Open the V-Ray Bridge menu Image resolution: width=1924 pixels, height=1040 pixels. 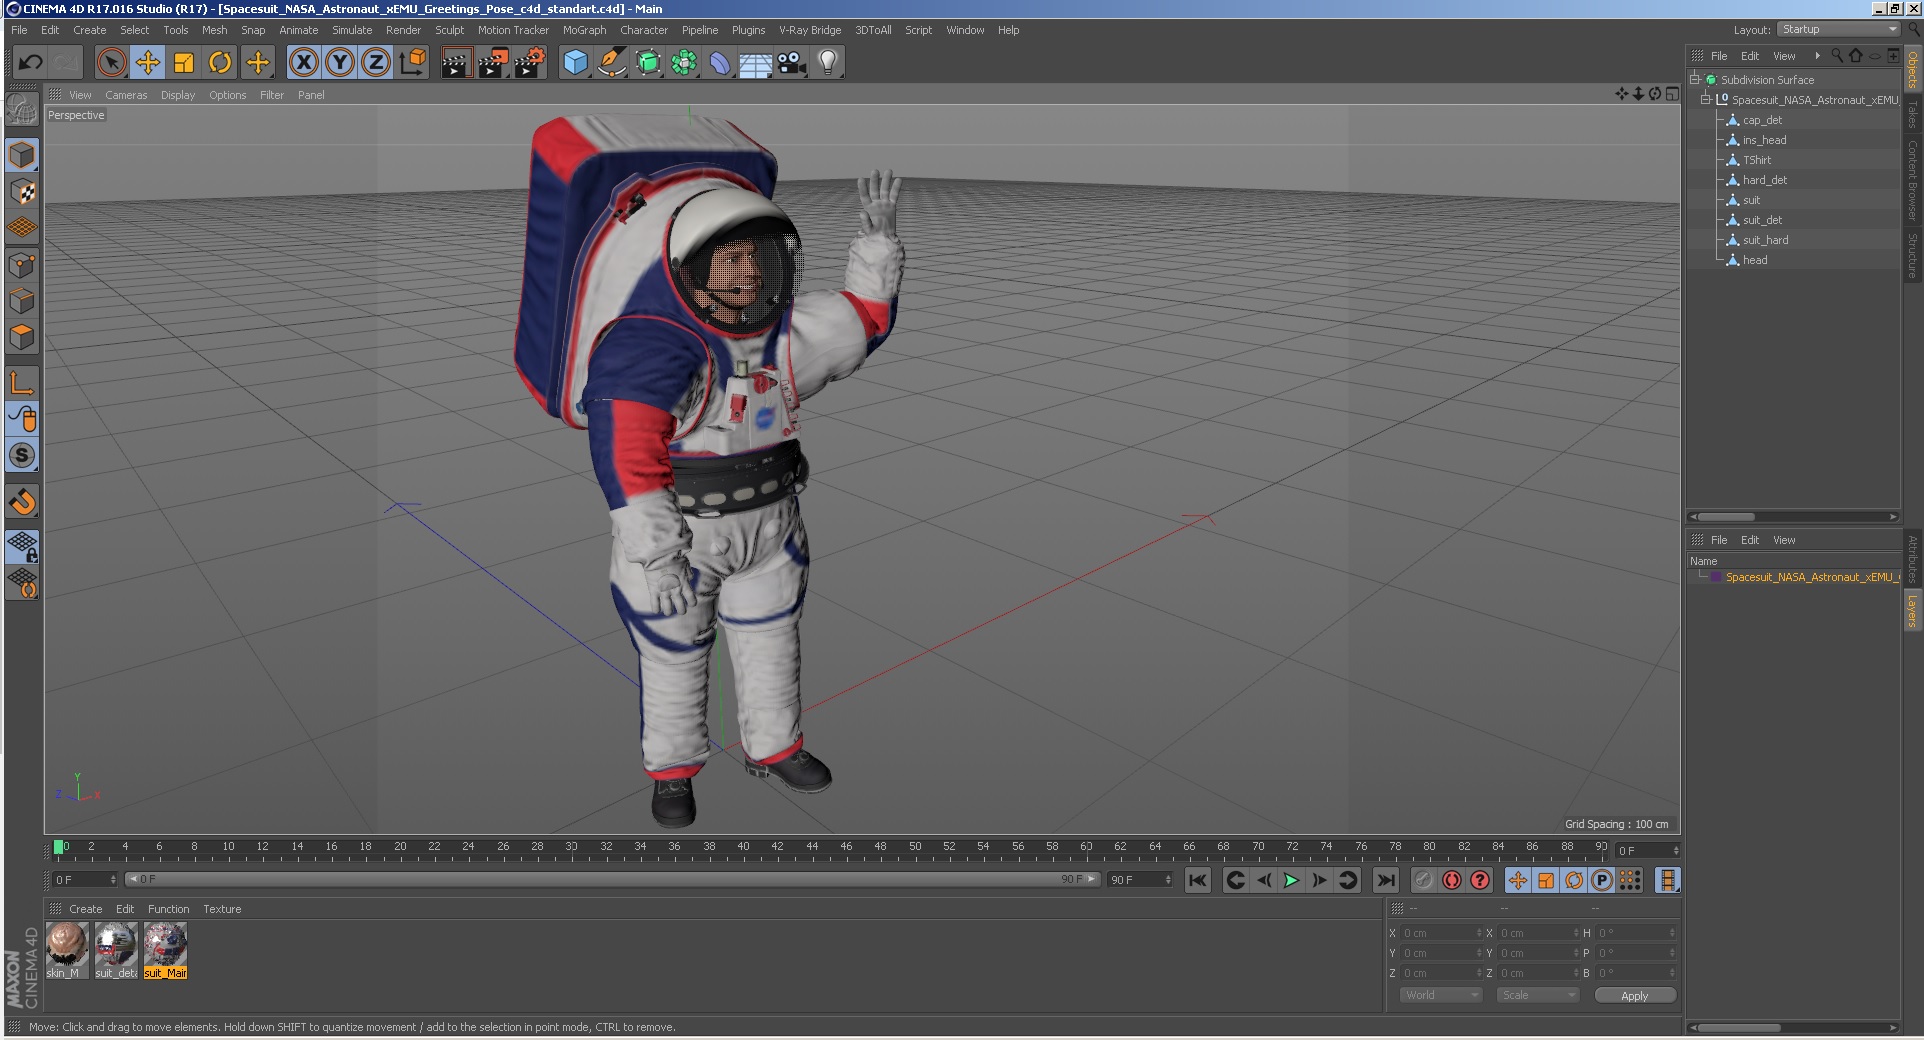(810, 30)
